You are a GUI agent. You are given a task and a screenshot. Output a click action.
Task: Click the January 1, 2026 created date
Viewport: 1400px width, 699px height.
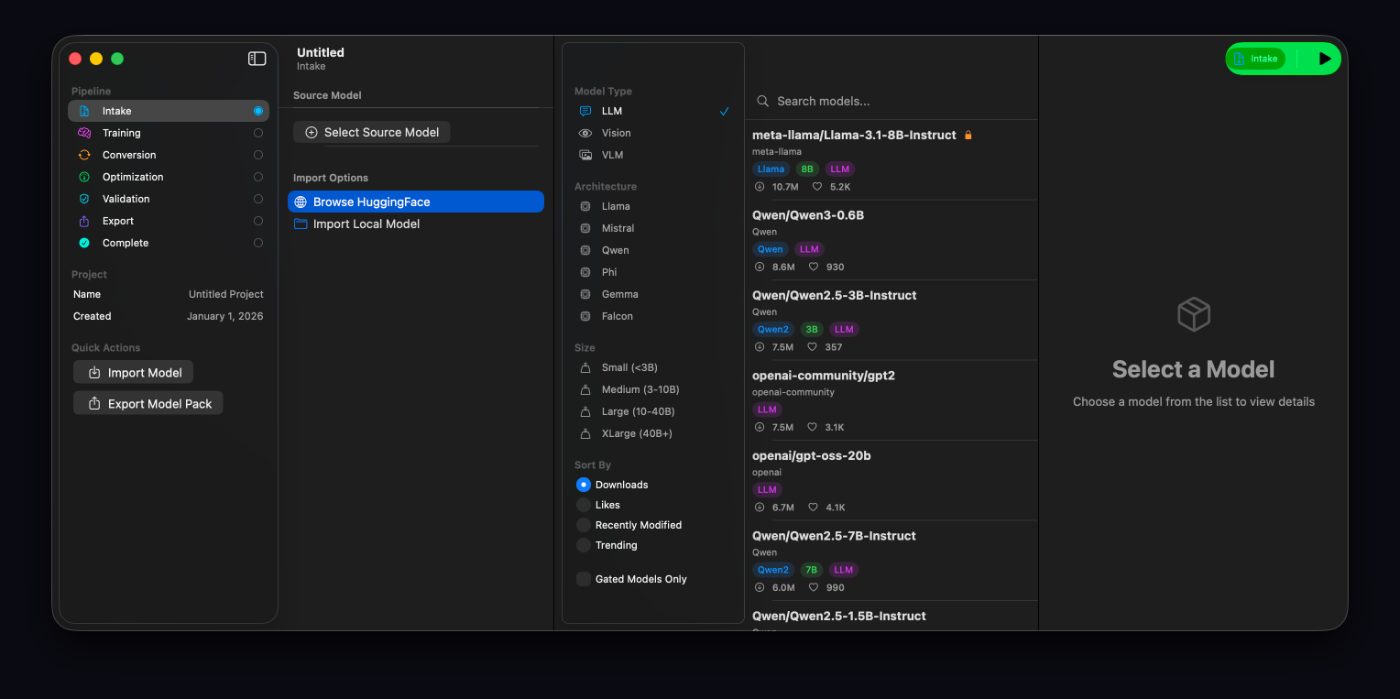click(225, 316)
